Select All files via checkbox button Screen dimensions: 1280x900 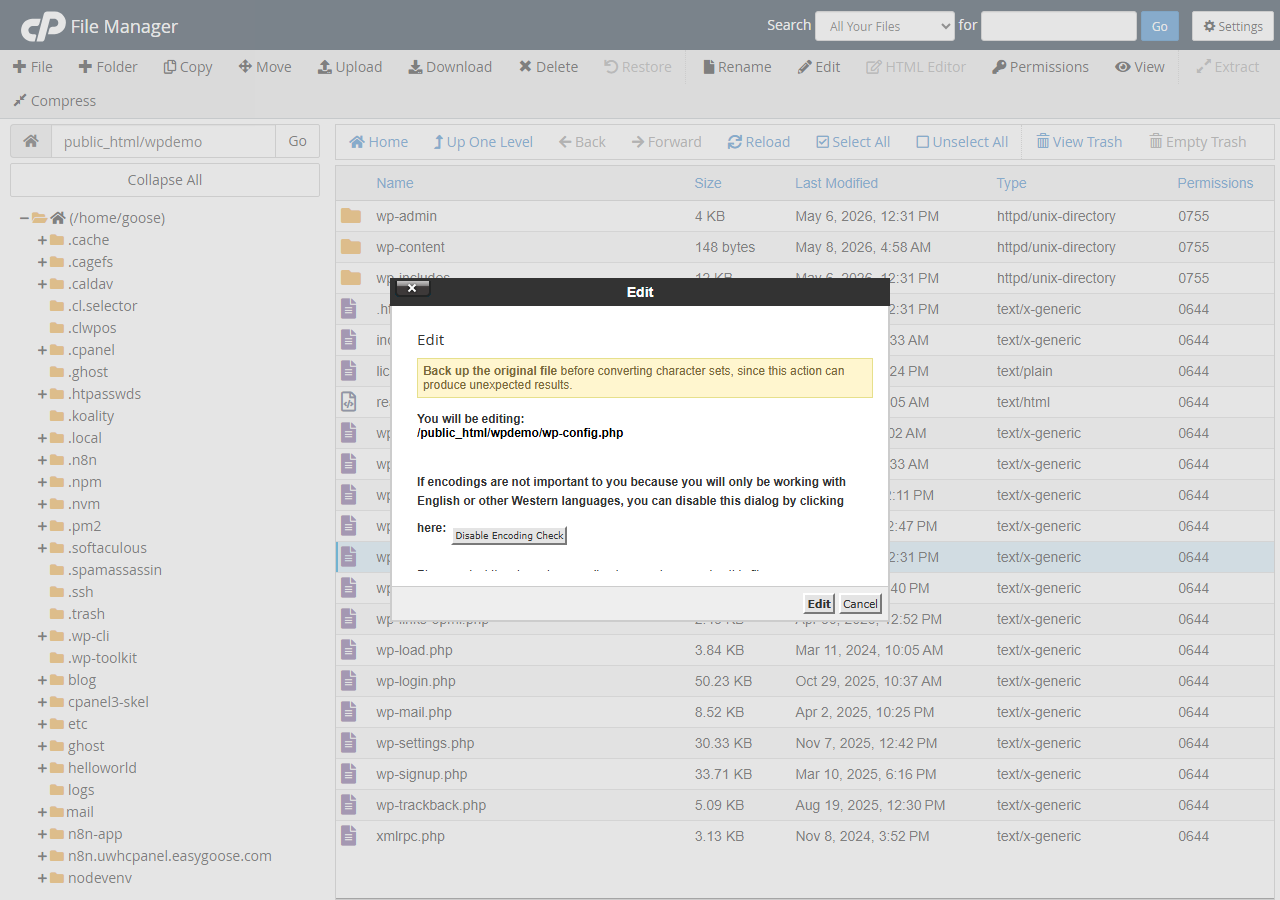pos(853,142)
